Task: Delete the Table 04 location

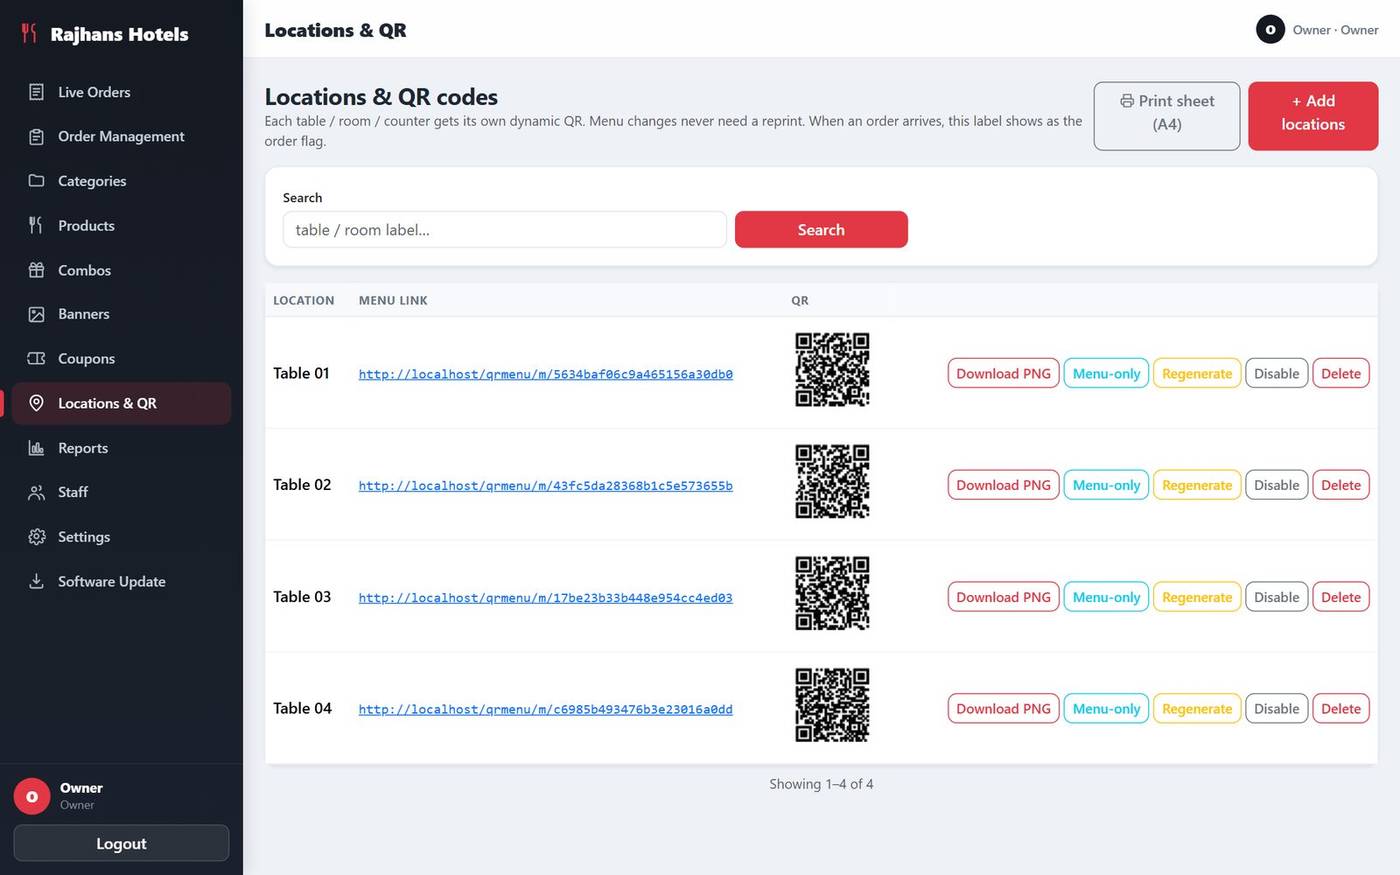Action: (1341, 708)
